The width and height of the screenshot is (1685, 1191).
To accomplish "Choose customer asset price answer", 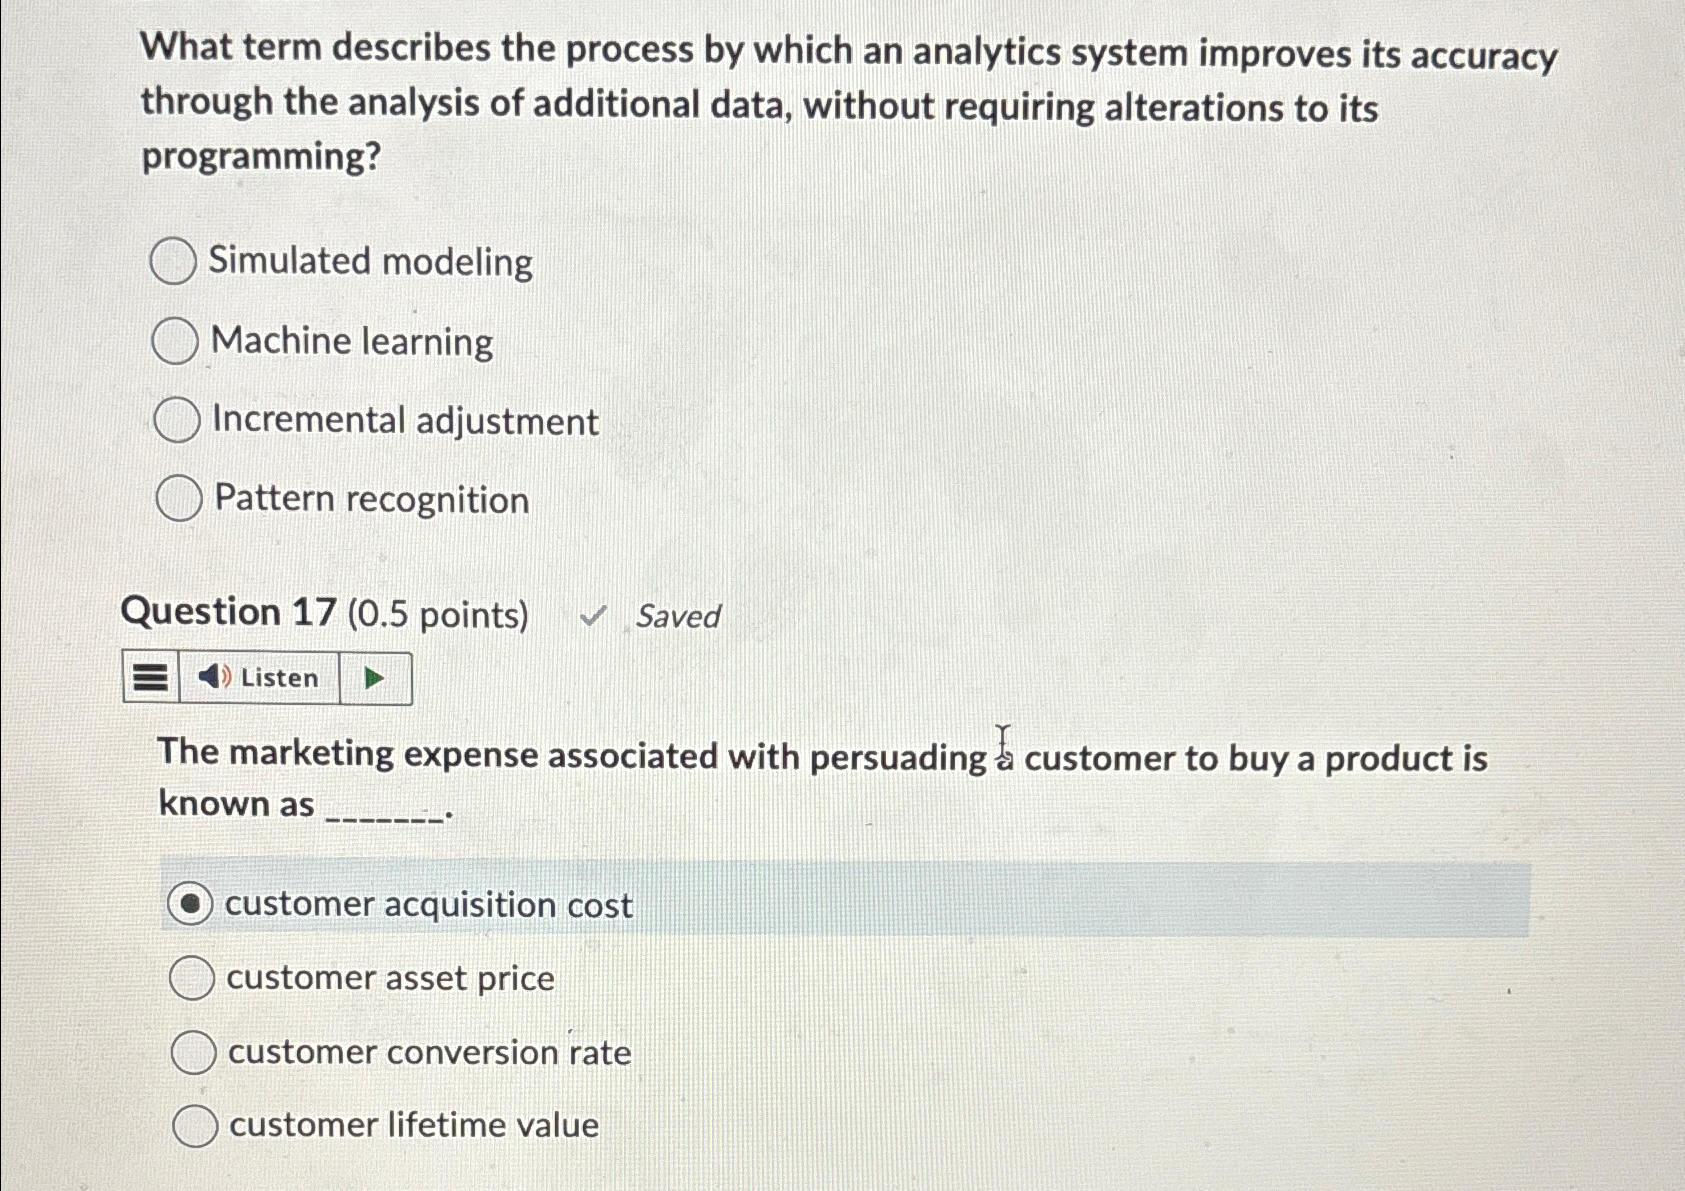I will [x=193, y=978].
